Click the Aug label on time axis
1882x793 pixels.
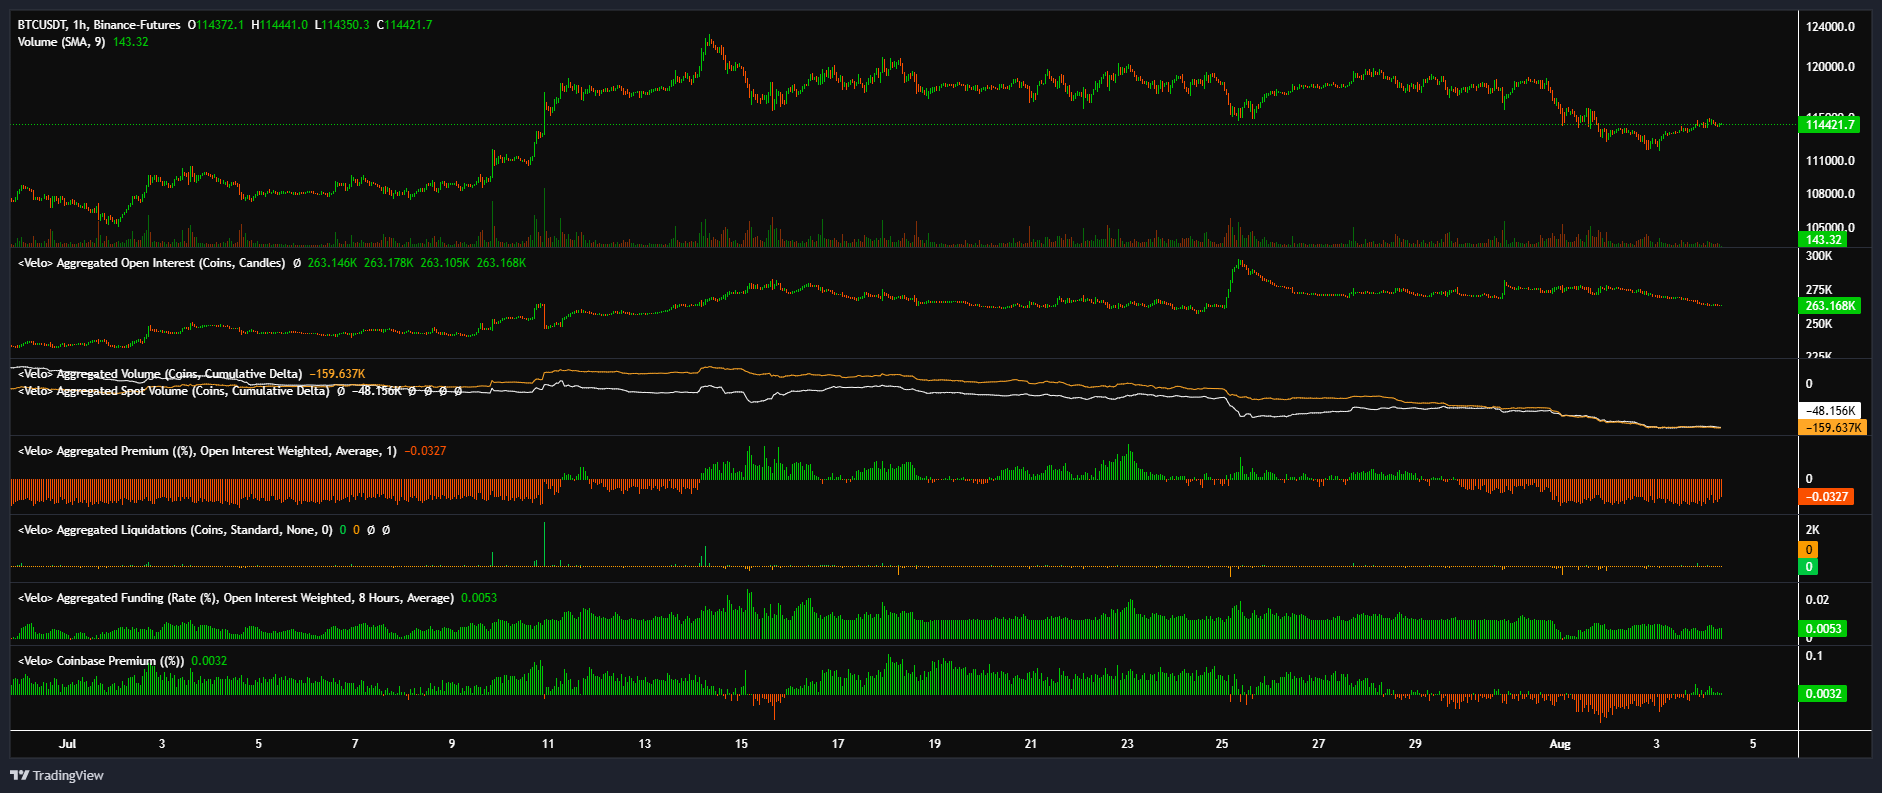click(1560, 744)
